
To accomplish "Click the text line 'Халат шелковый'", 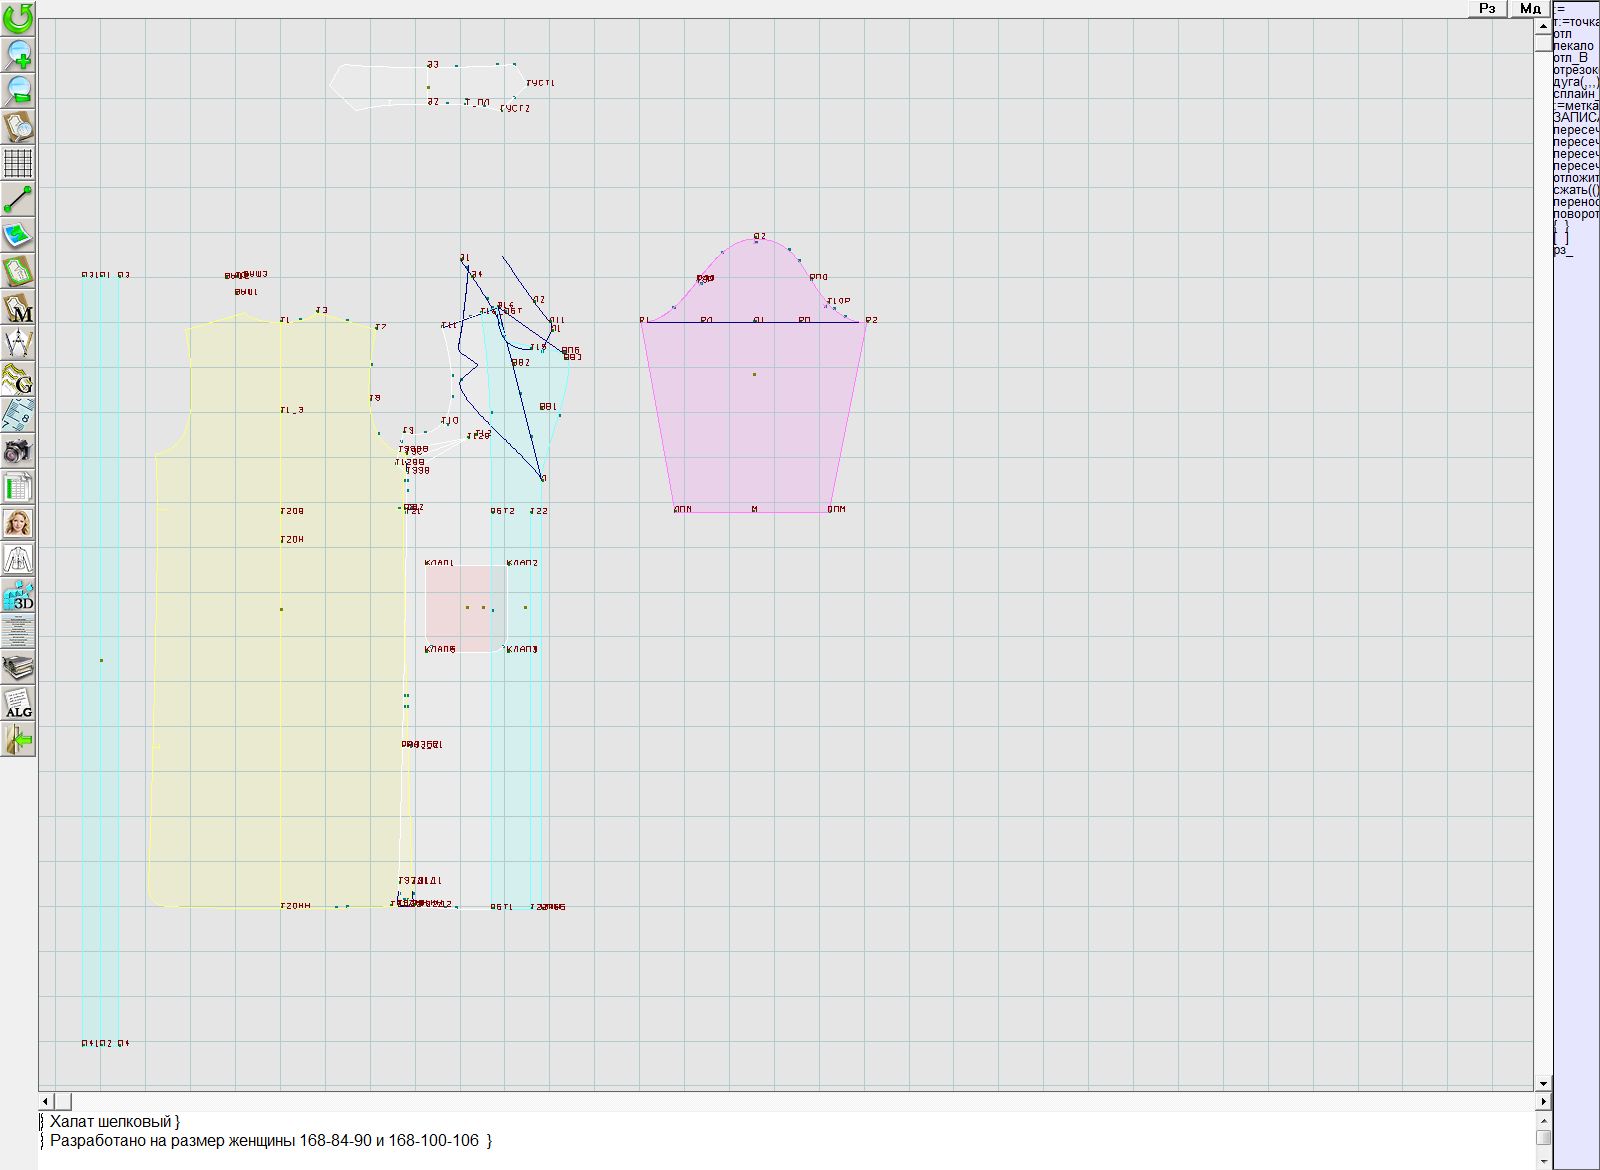I will coord(115,1122).
